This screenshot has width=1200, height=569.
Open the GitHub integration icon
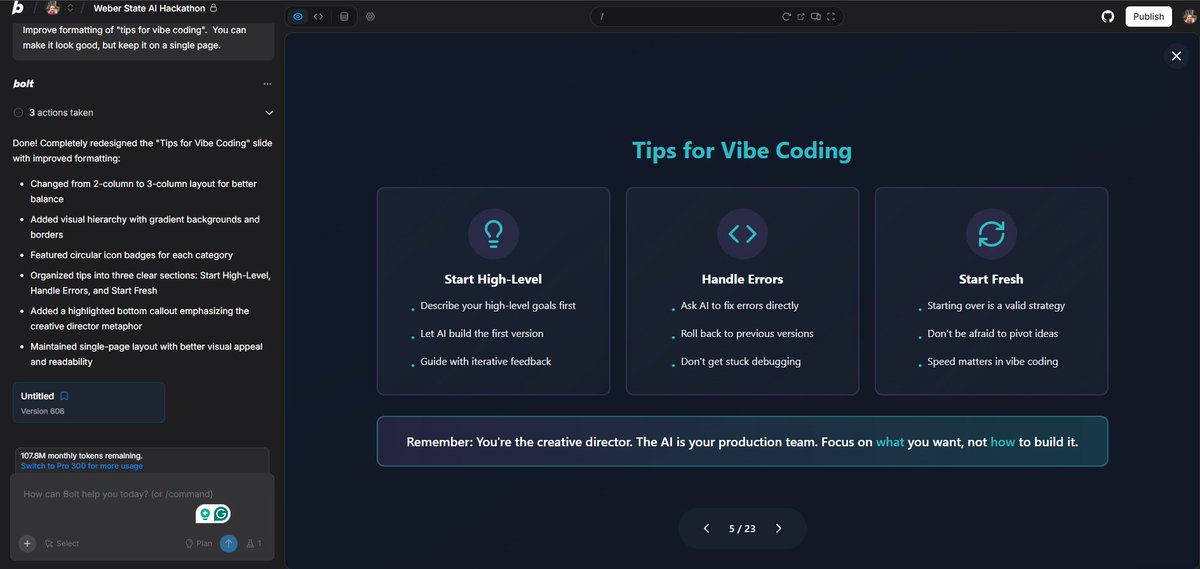tap(1107, 16)
